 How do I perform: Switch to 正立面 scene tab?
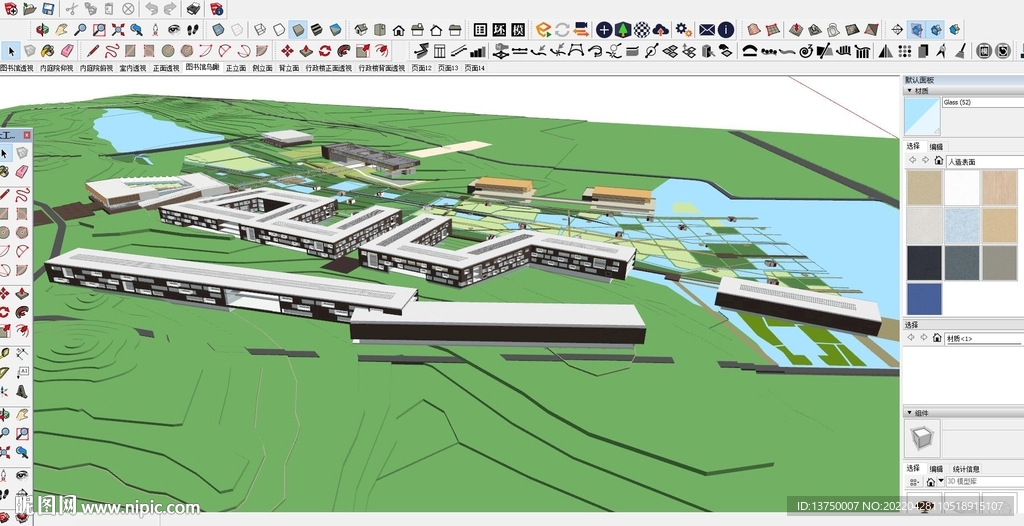[235, 68]
